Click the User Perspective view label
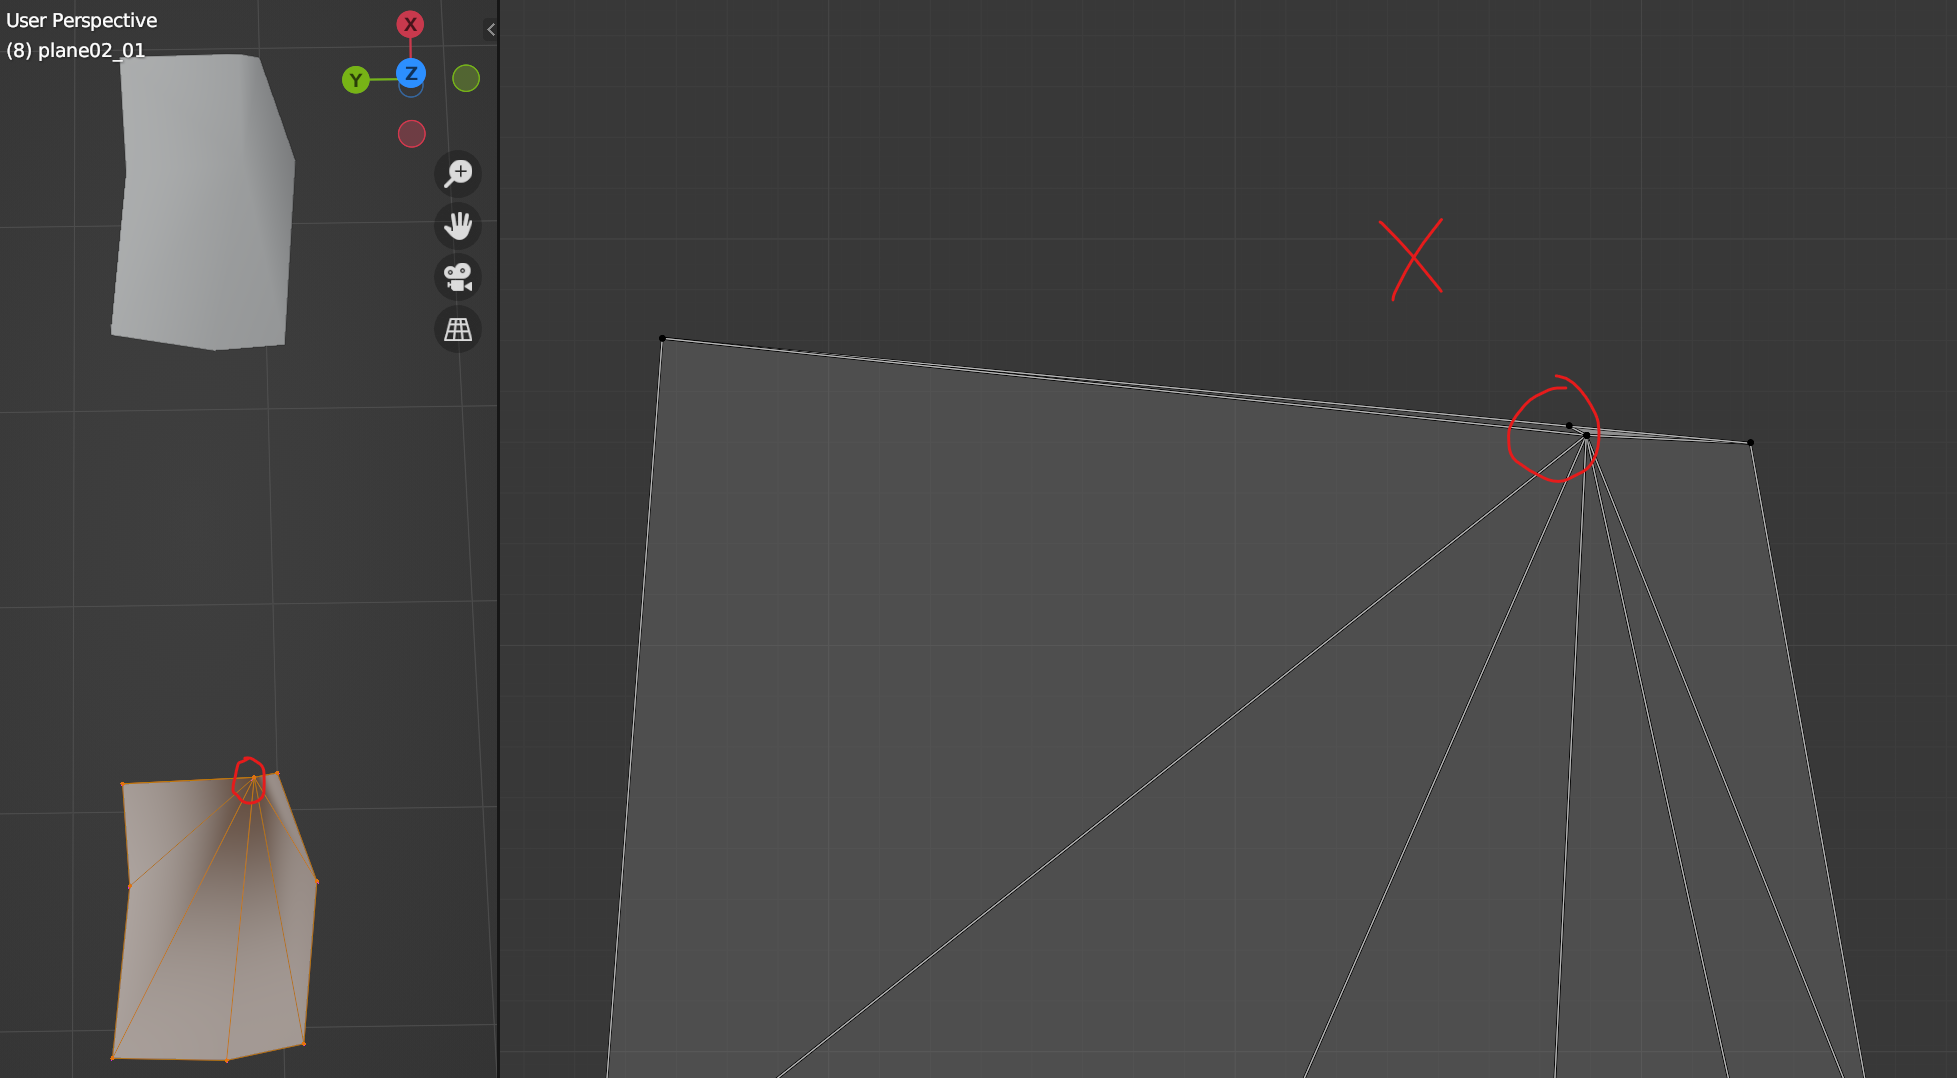Screen dimensions: 1957x1078 point(82,20)
